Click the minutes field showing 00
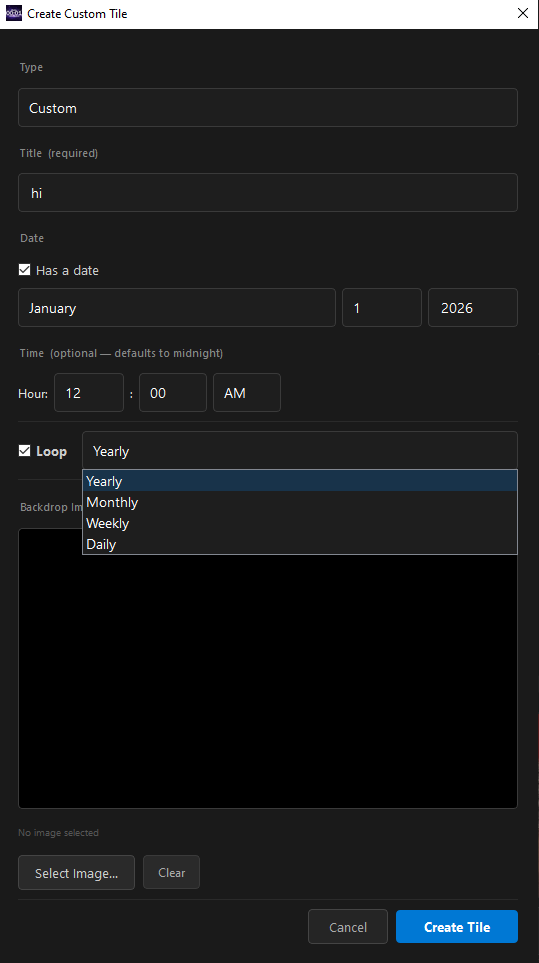This screenshot has width=539, height=963. pyautogui.click(x=173, y=392)
